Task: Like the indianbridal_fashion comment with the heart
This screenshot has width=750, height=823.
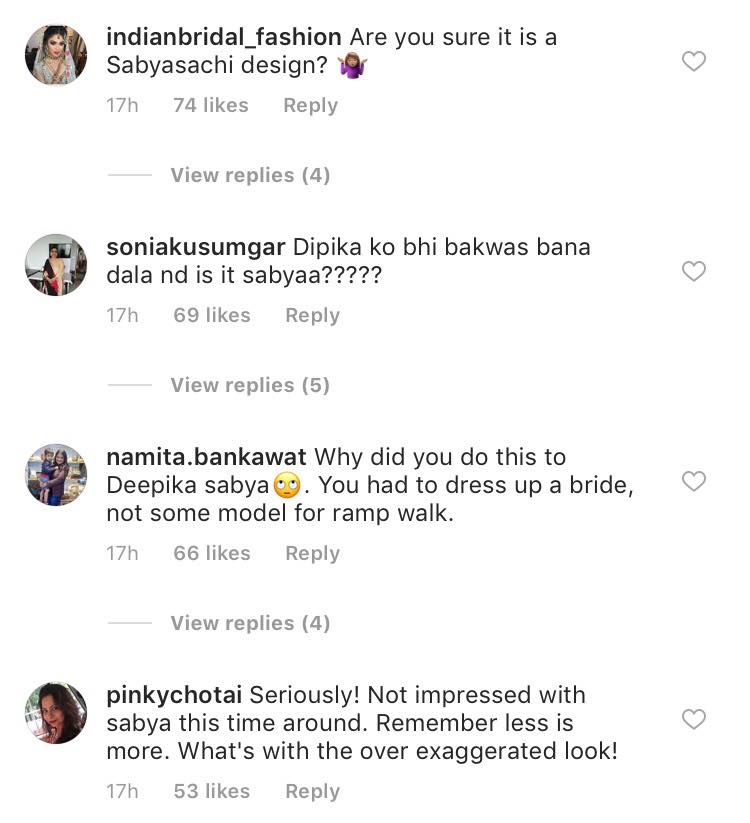Action: click(693, 62)
